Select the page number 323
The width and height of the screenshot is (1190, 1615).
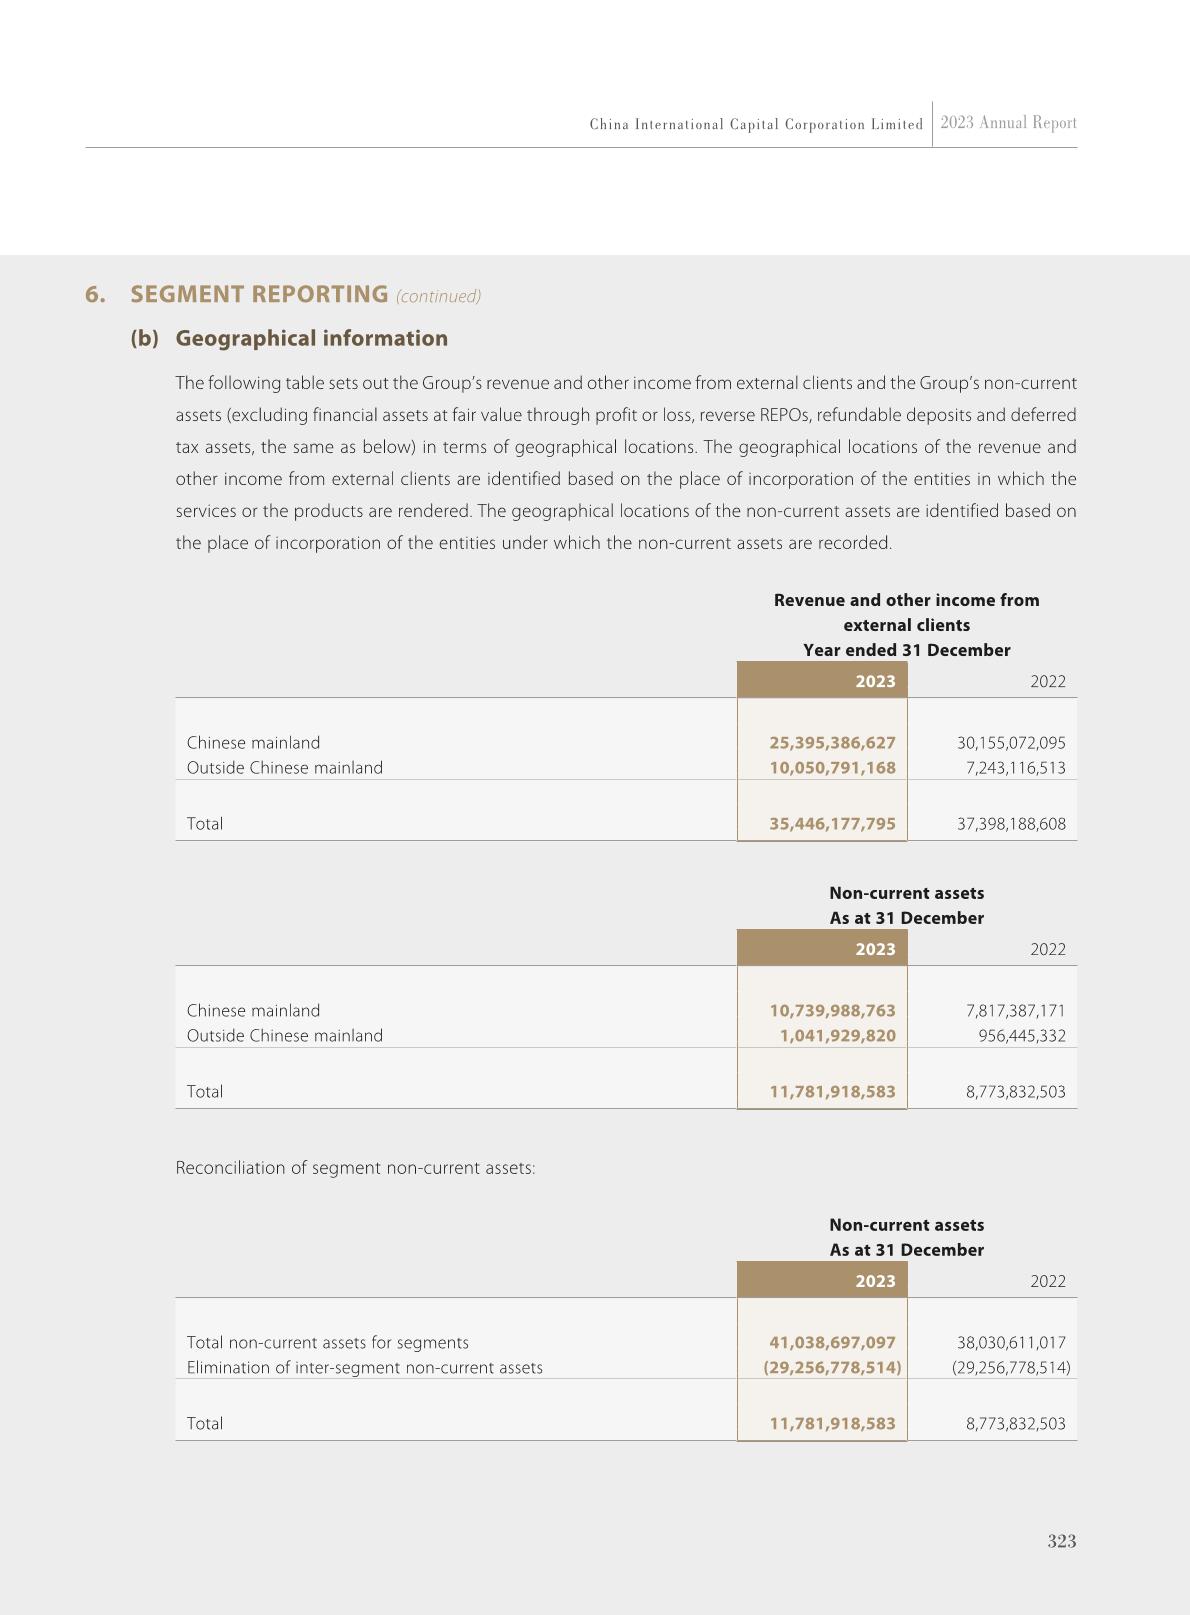1061,1541
